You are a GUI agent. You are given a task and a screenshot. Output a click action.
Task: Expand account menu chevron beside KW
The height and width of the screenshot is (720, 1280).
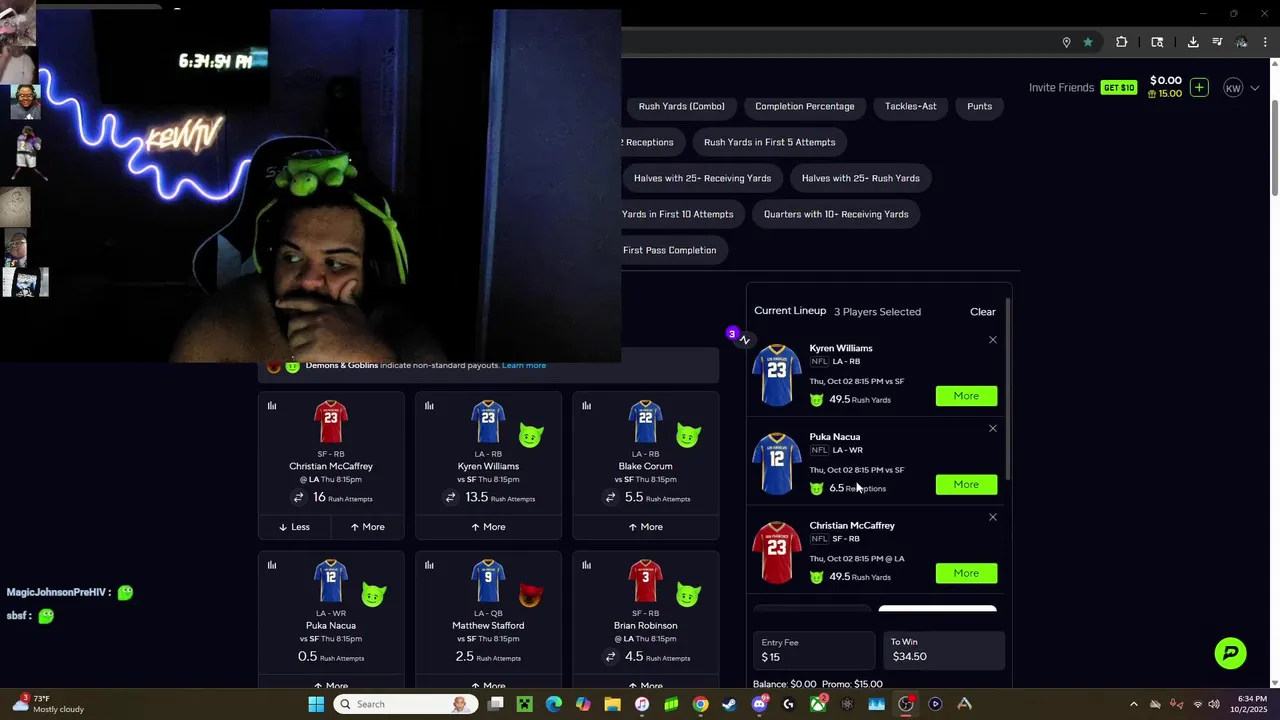tap(1255, 88)
